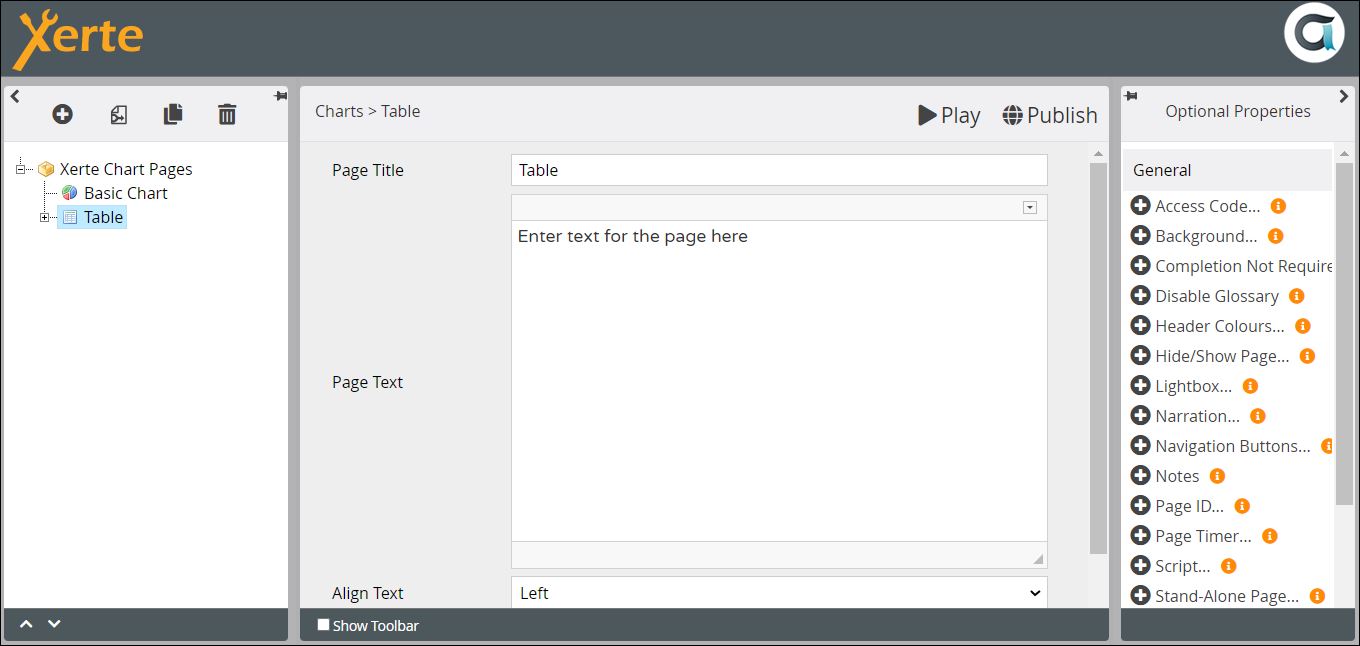Move the selected page up arrow
Image resolution: width=1360 pixels, height=646 pixels.
27,624
